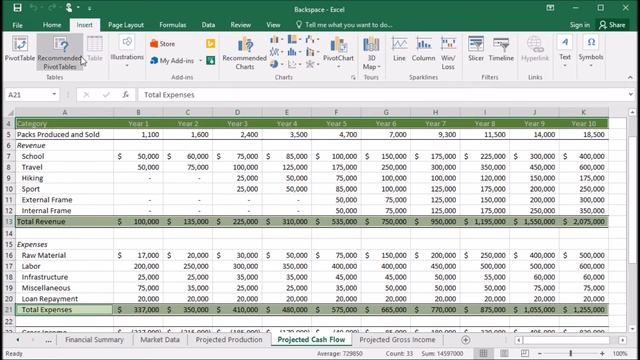The width and height of the screenshot is (640, 360).
Task: Click the Tell me what you want to do box
Action: click(x=344, y=25)
